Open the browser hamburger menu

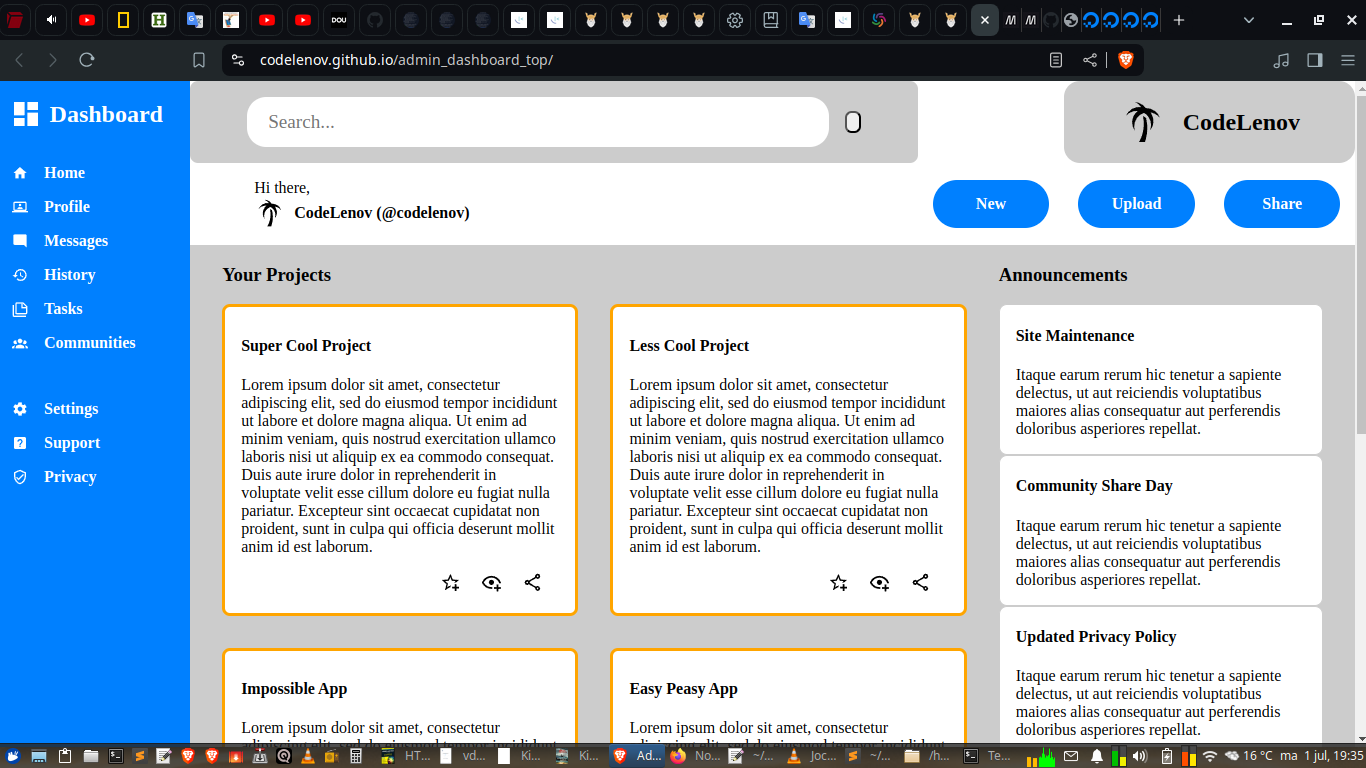[x=1347, y=59]
